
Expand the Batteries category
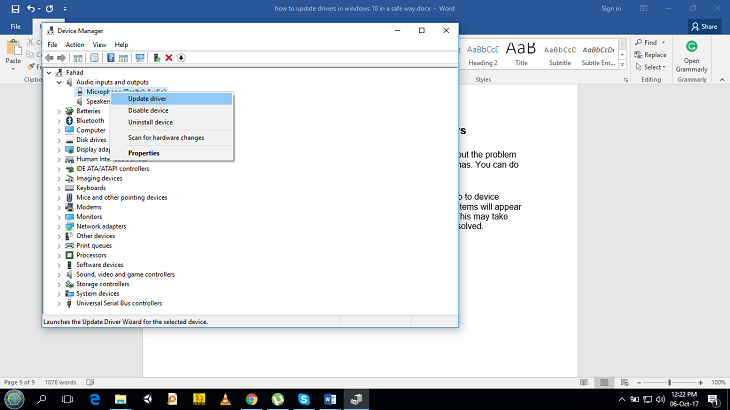click(x=59, y=111)
